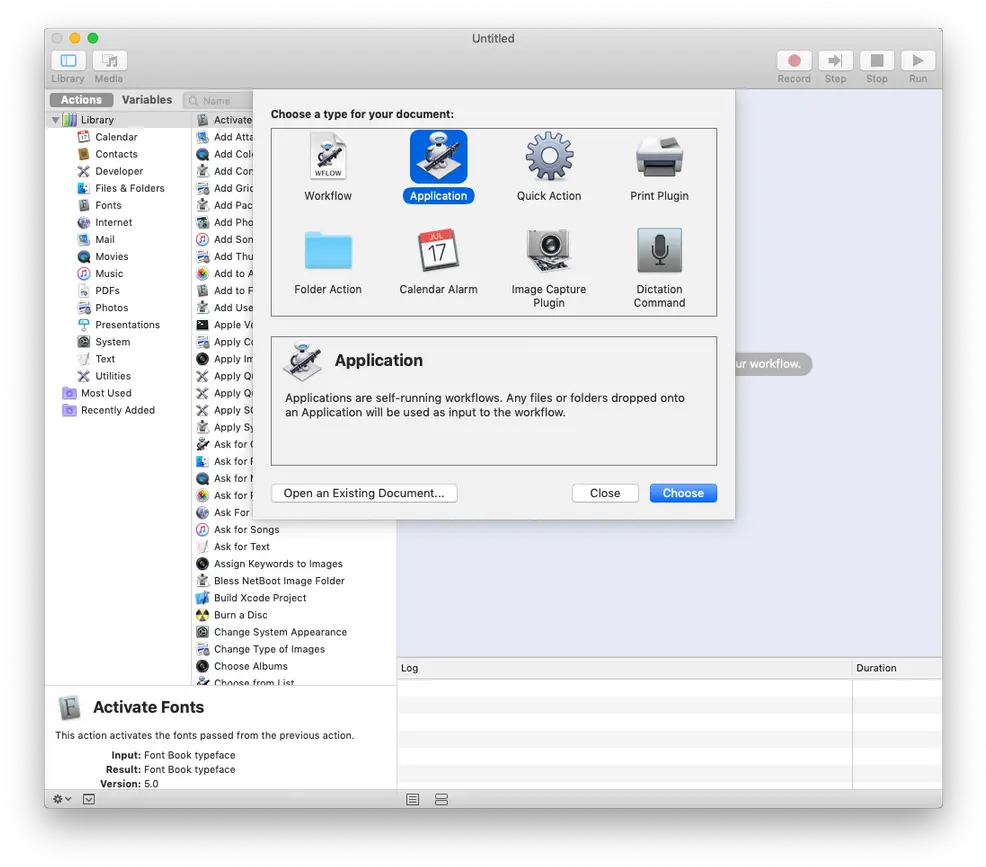986x867 pixels.
Task: Click the Step toolbar button
Action: coord(835,61)
